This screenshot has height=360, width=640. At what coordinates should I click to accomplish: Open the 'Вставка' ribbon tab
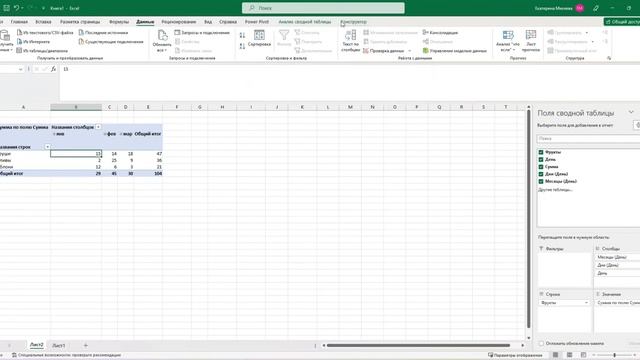(43, 22)
